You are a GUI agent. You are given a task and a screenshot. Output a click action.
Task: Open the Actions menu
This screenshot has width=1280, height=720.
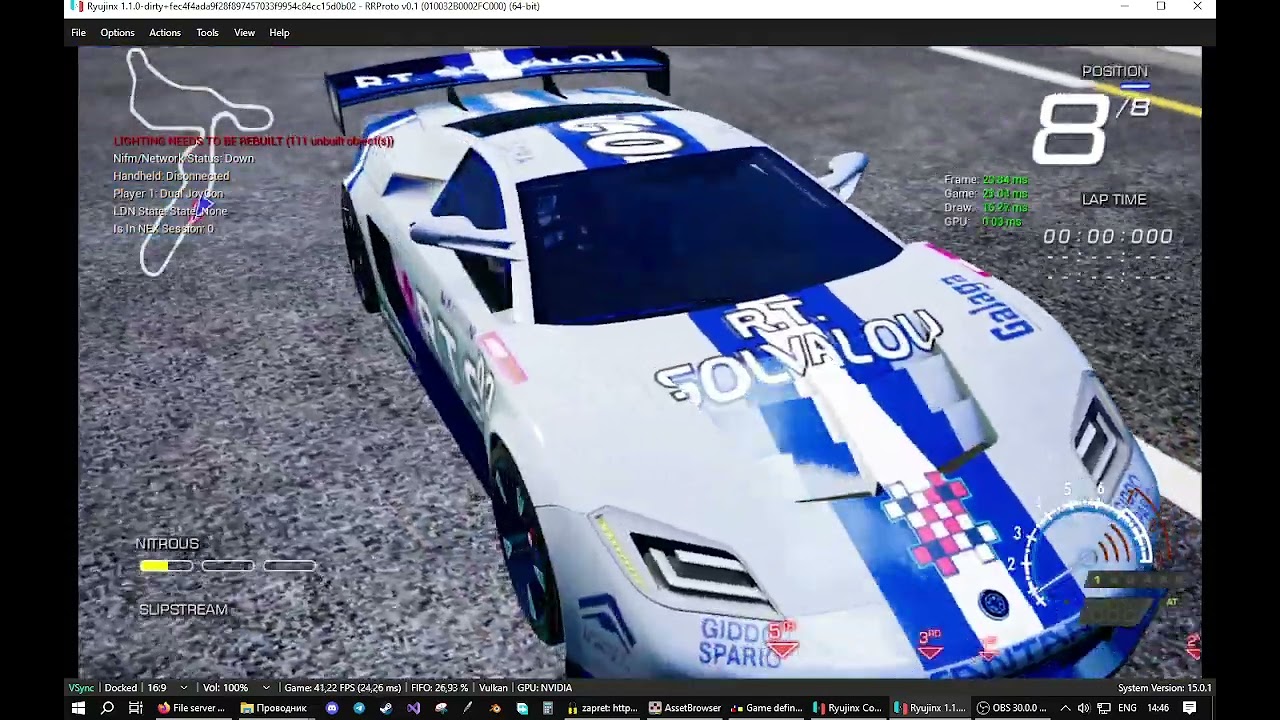point(165,33)
